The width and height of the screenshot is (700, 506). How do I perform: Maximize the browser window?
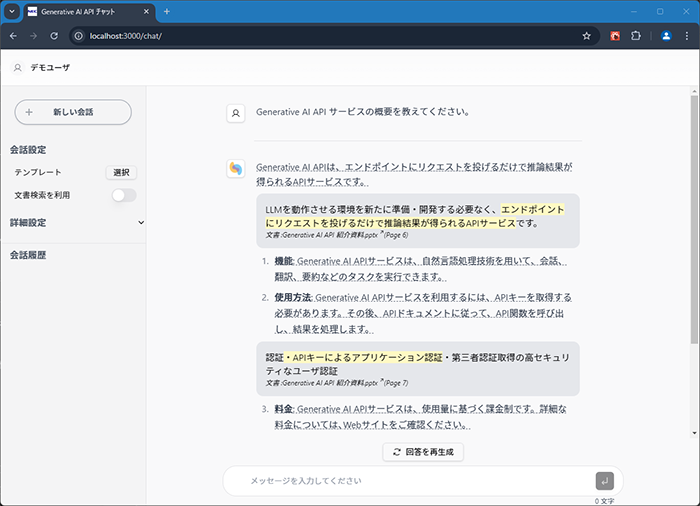[660, 12]
